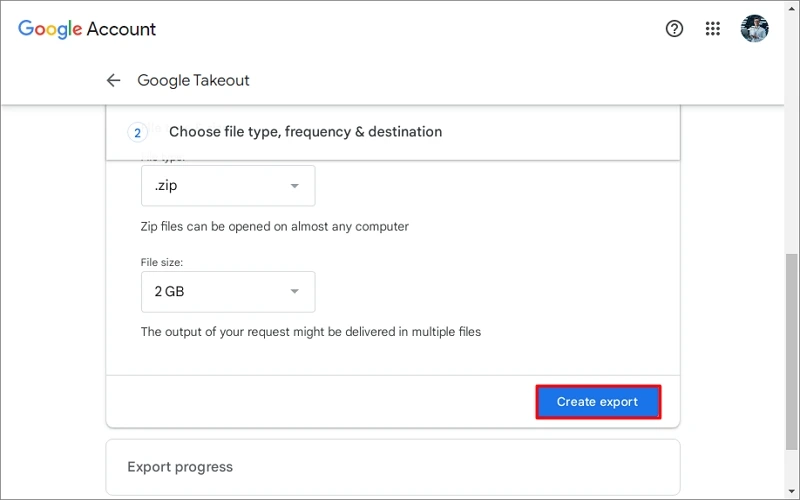Open the 2 GB file size dropdown
800x500 pixels.
click(228, 292)
